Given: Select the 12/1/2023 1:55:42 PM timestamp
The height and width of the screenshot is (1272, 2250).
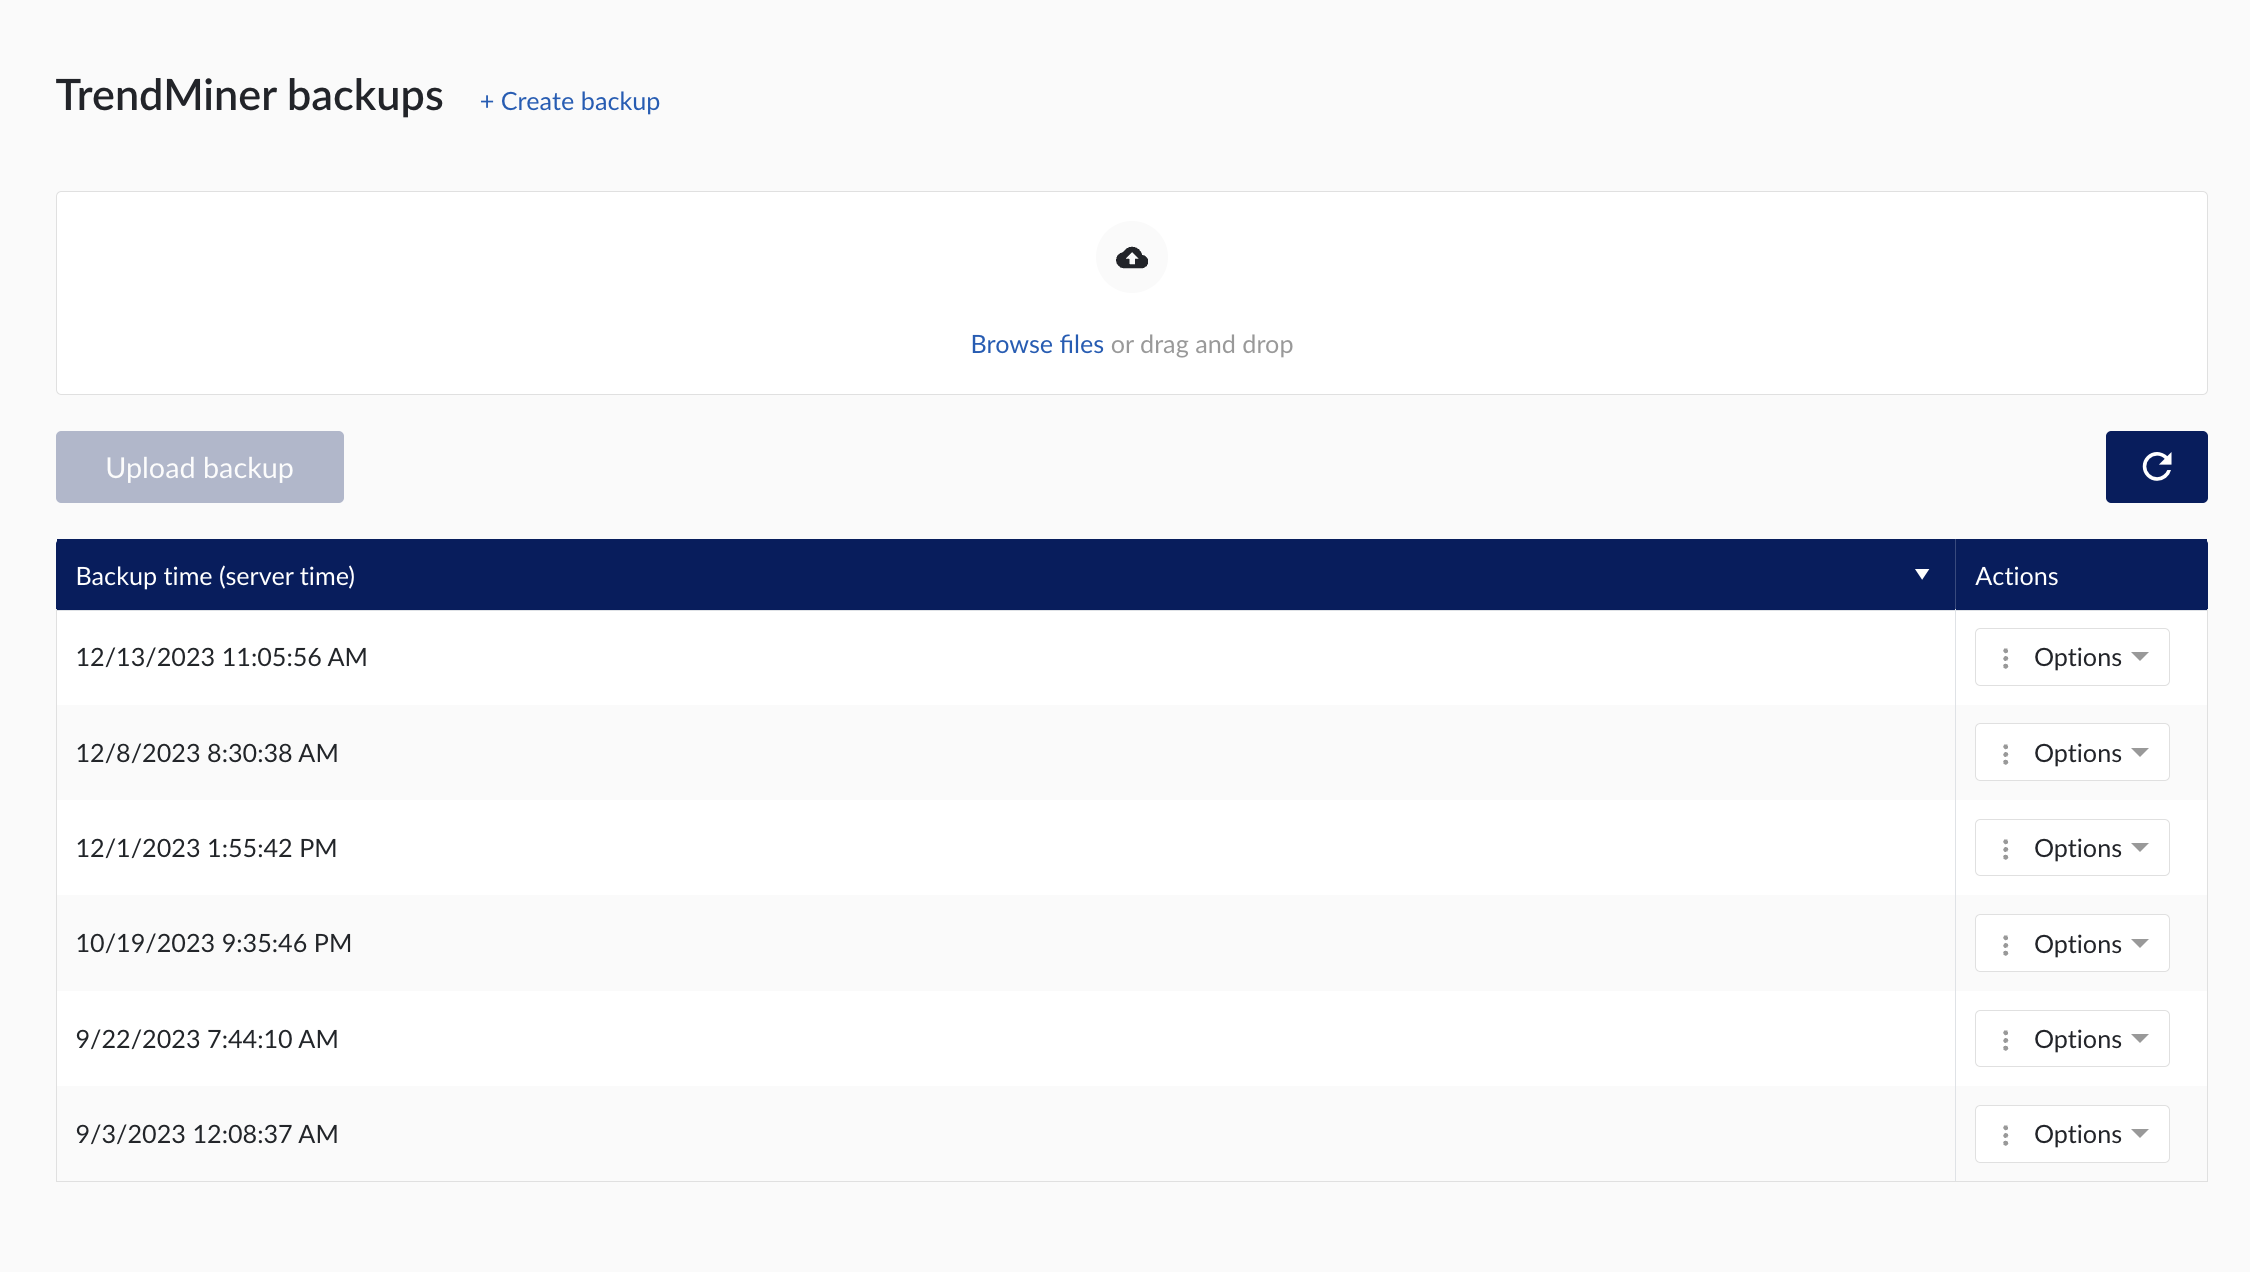Looking at the screenshot, I should coord(206,848).
